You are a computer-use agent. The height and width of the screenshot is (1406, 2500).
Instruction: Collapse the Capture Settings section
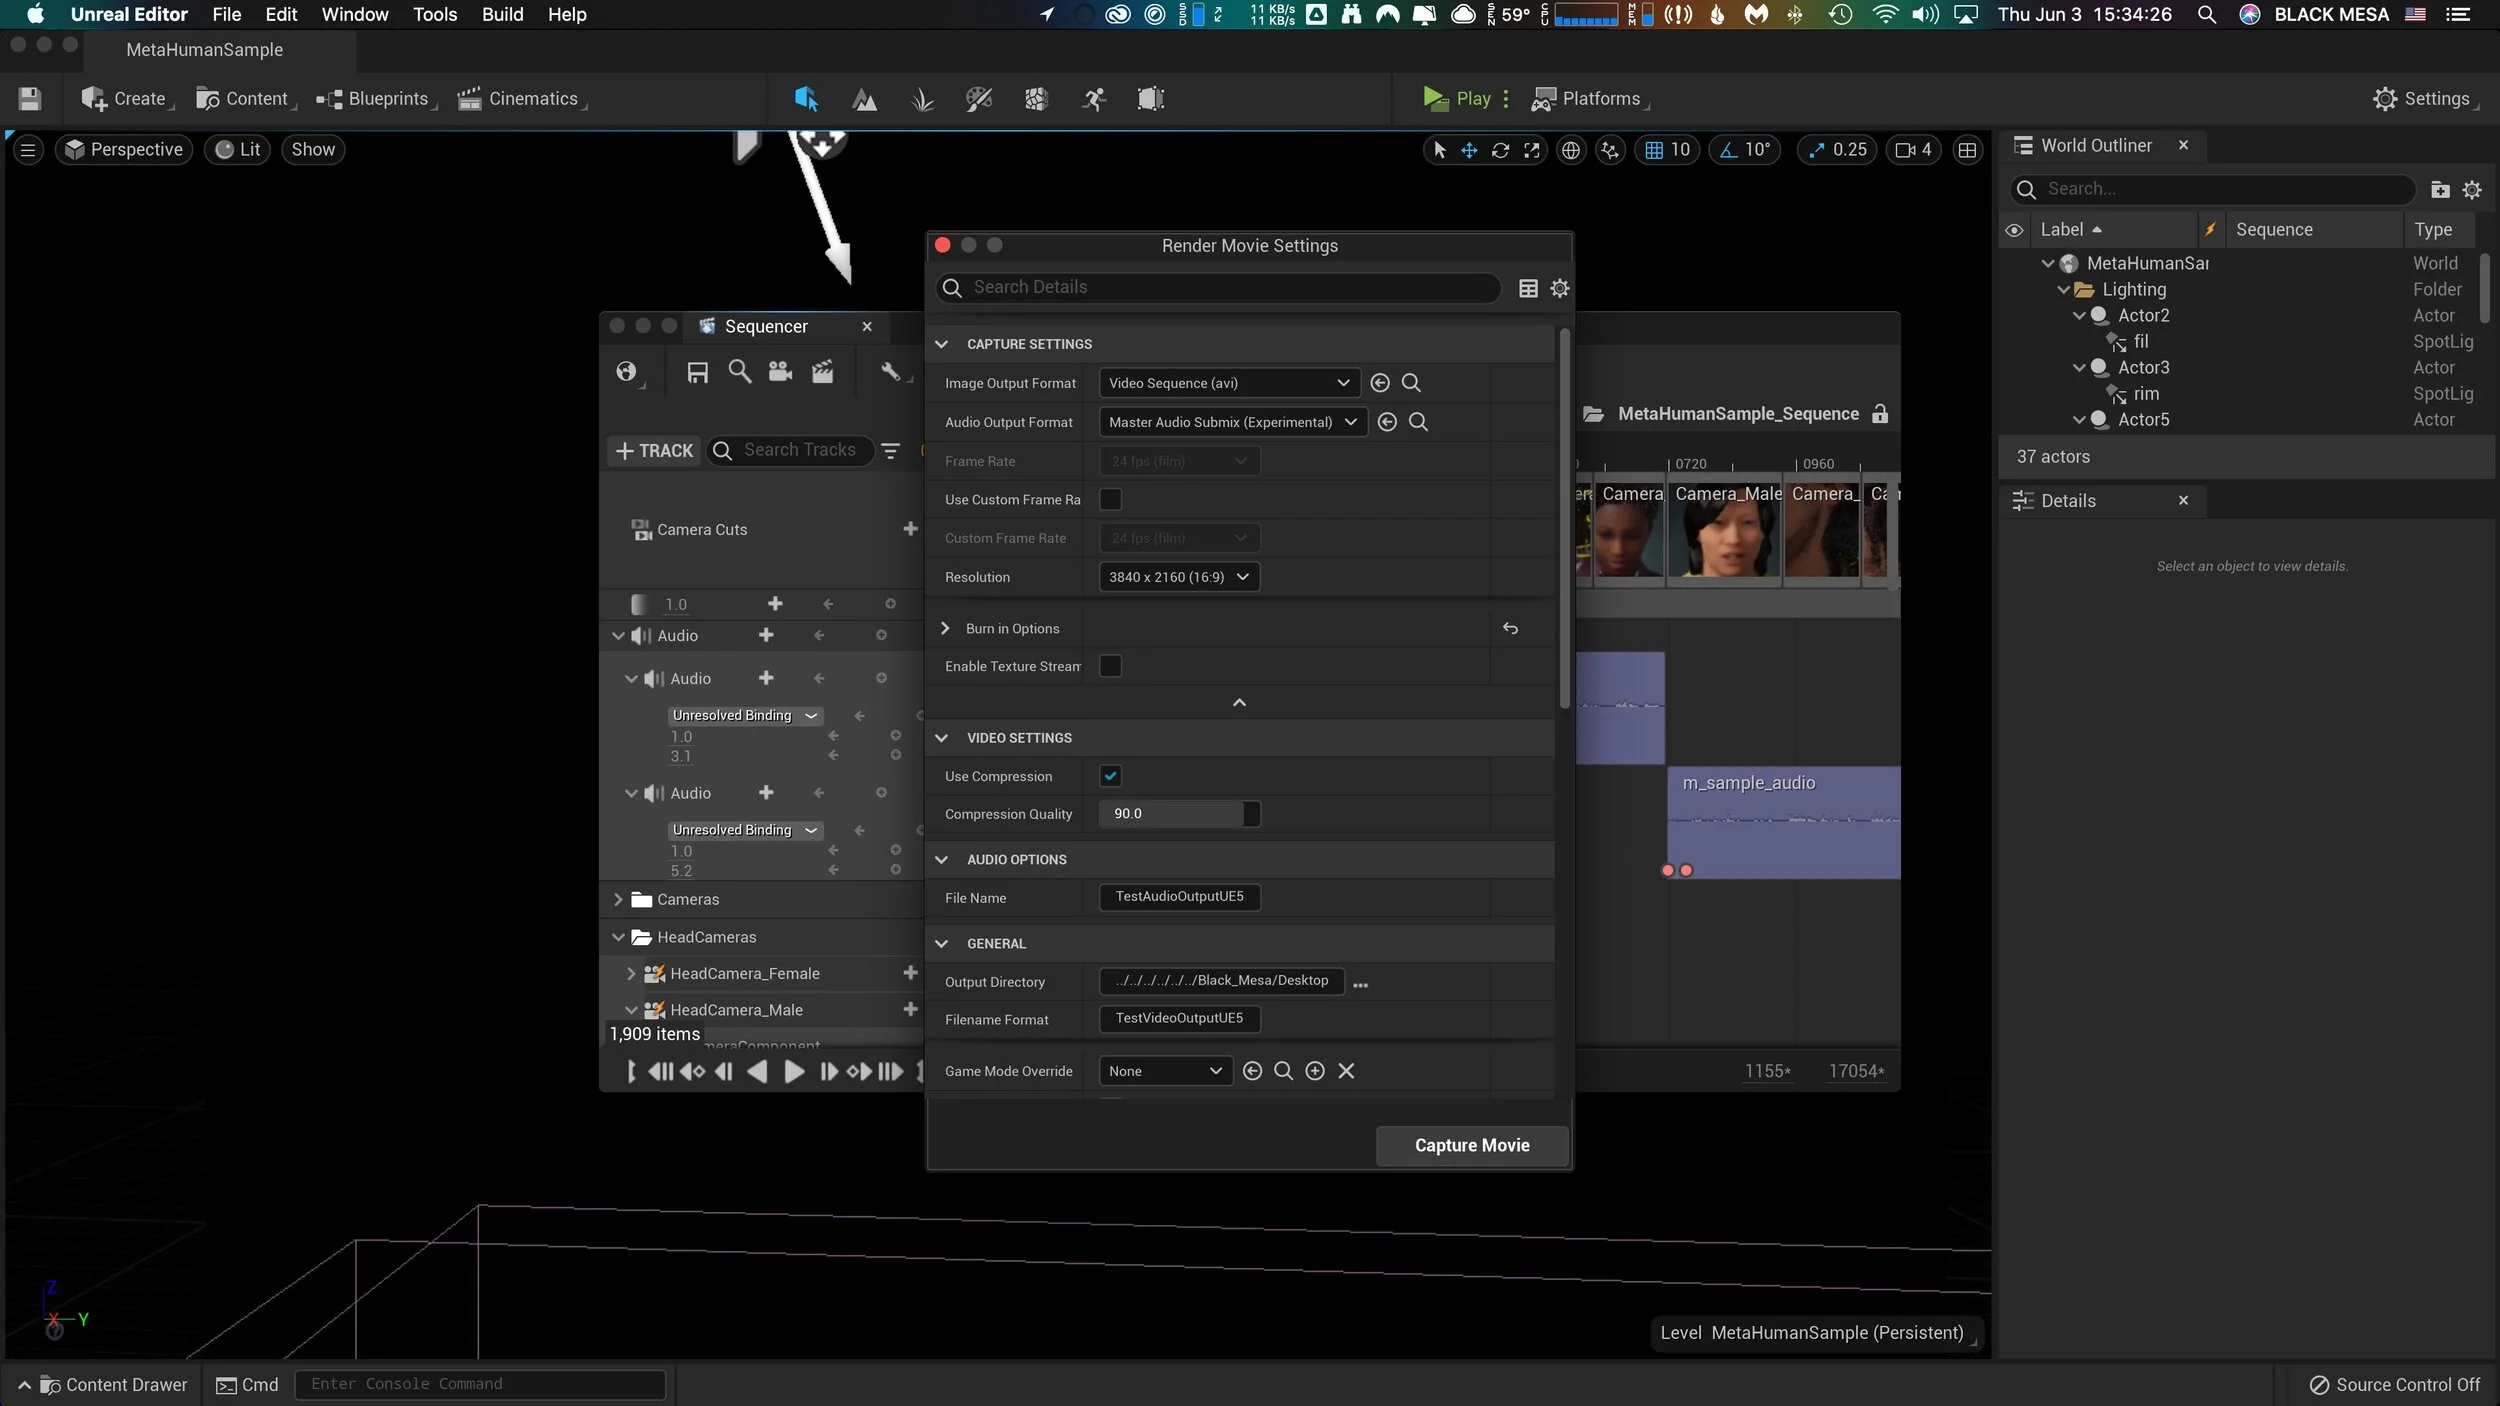tap(941, 343)
